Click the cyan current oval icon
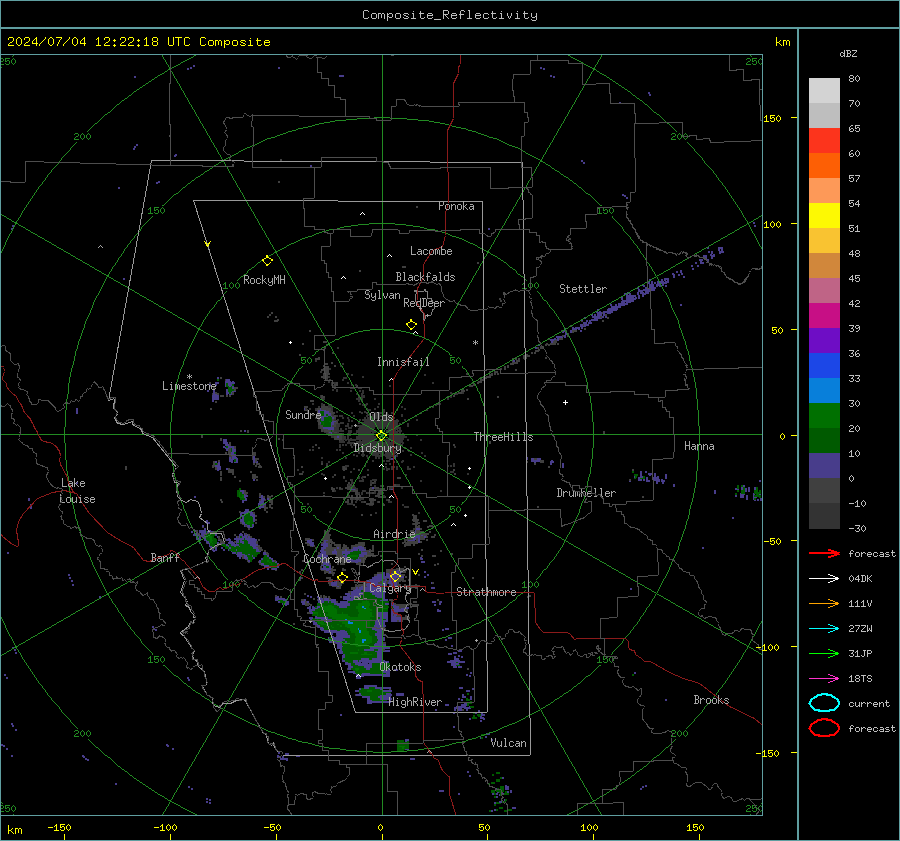The height and width of the screenshot is (841, 900). (824, 703)
